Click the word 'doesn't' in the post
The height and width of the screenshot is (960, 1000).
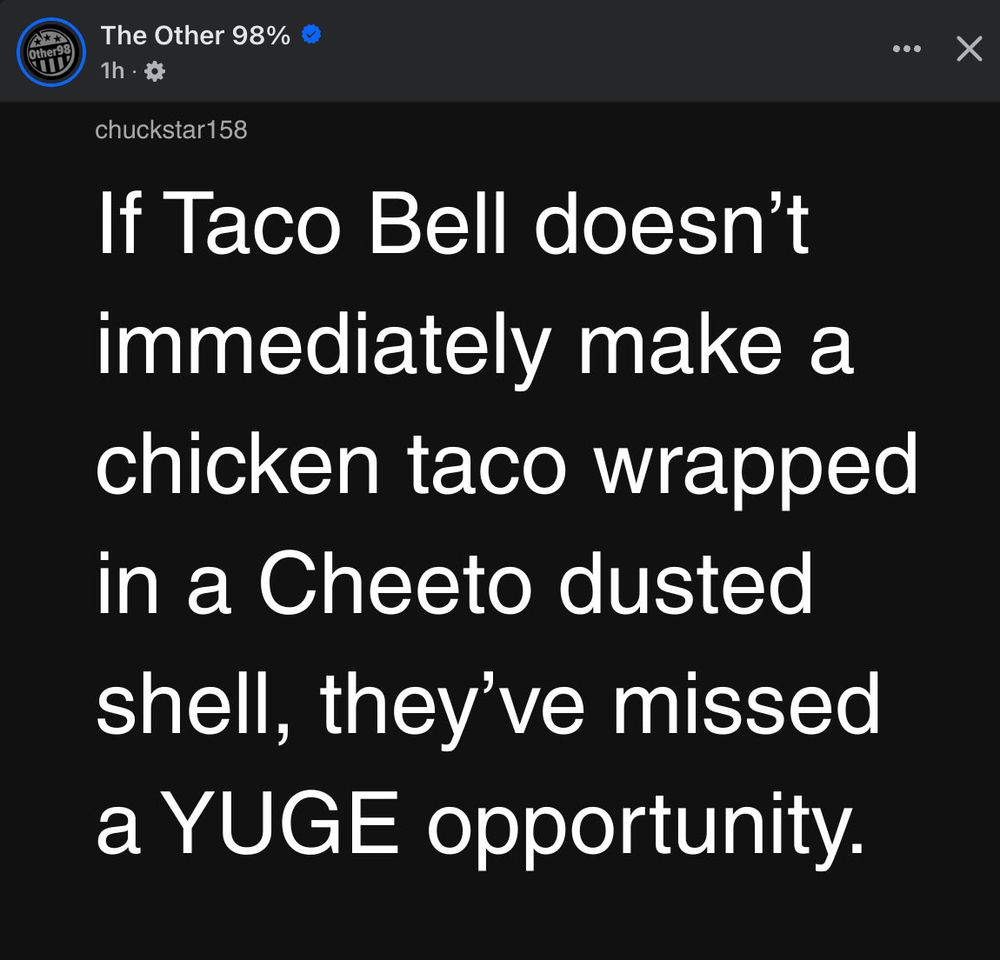(x=672, y=223)
